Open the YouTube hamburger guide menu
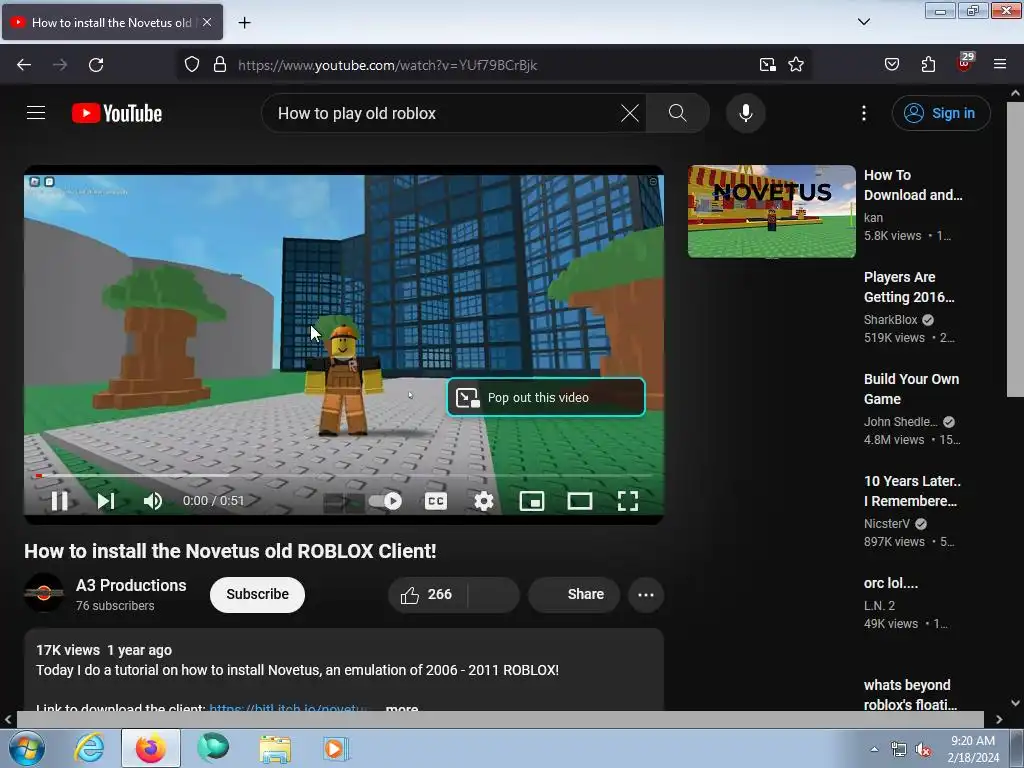Viewport: 1024px width, 768px height. coord(36,113)
